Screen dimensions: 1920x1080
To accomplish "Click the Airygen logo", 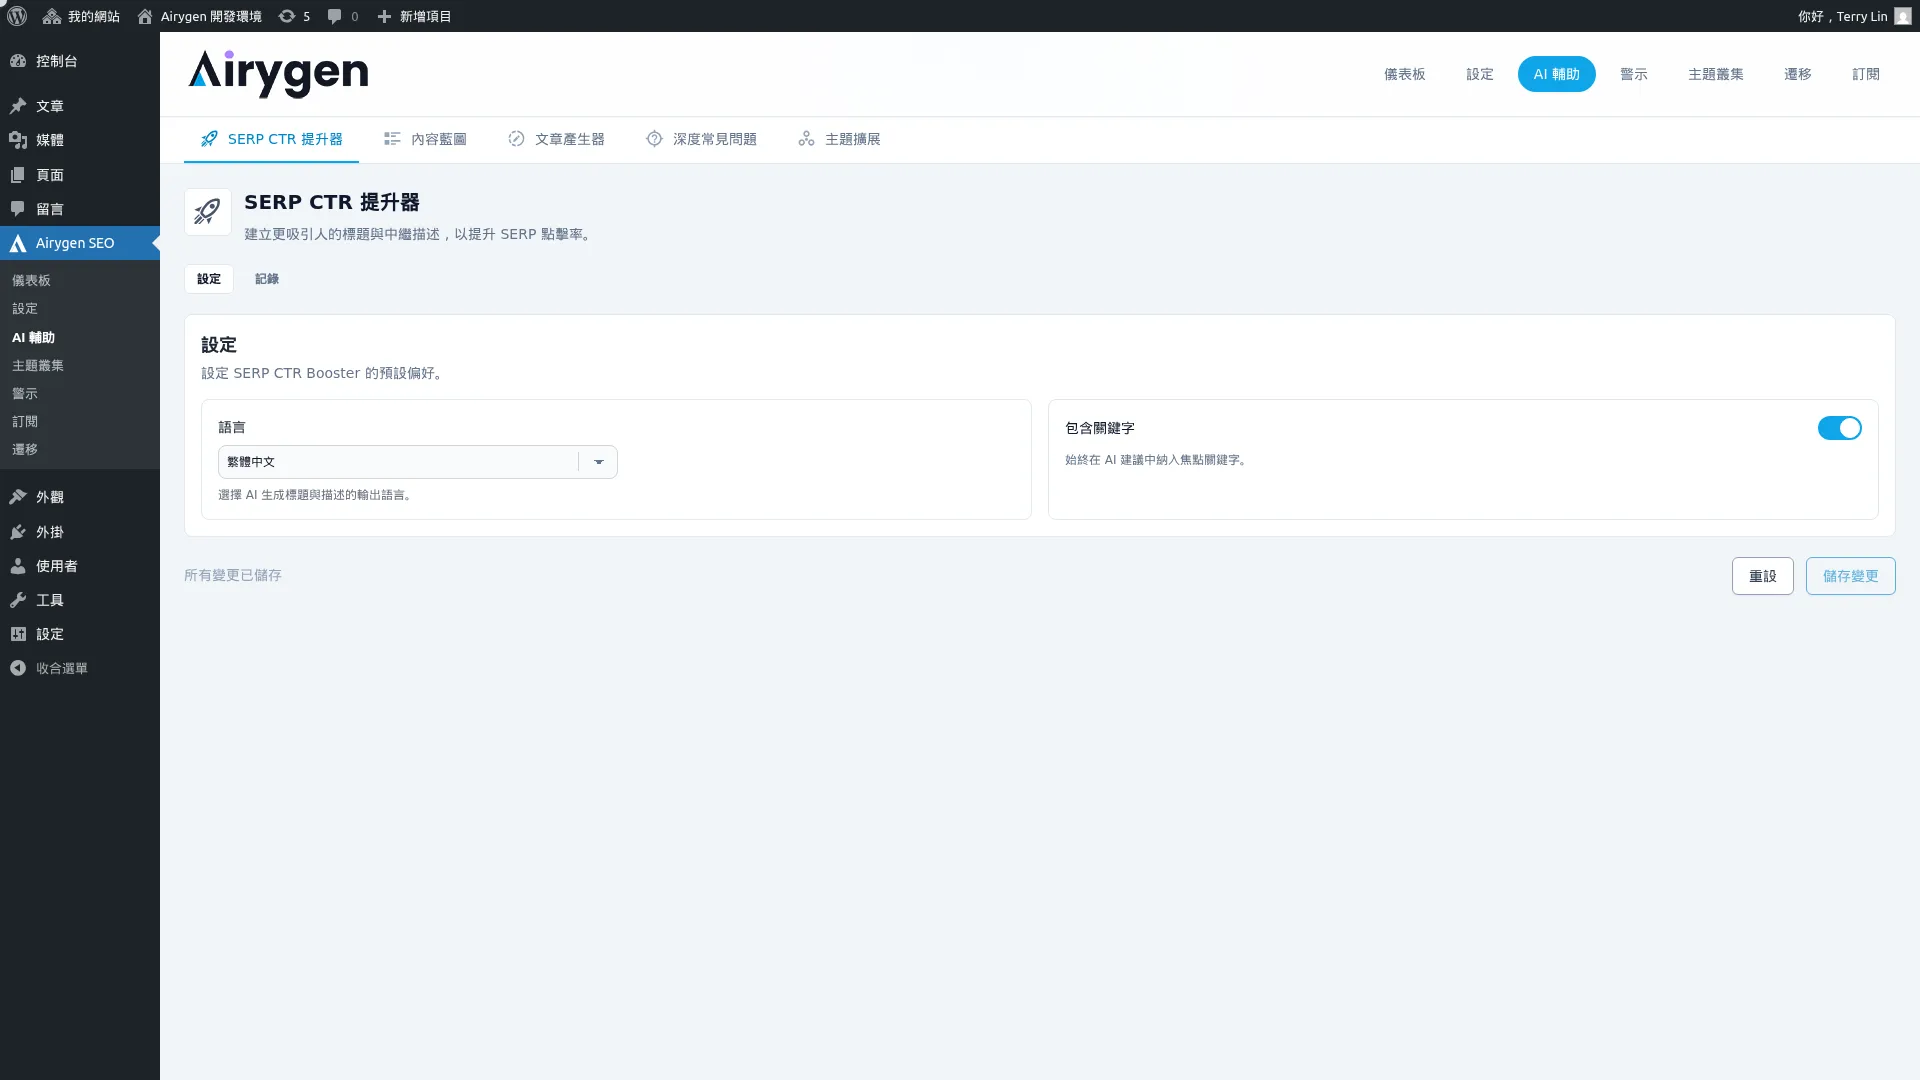I will click(x=278, y=74).
